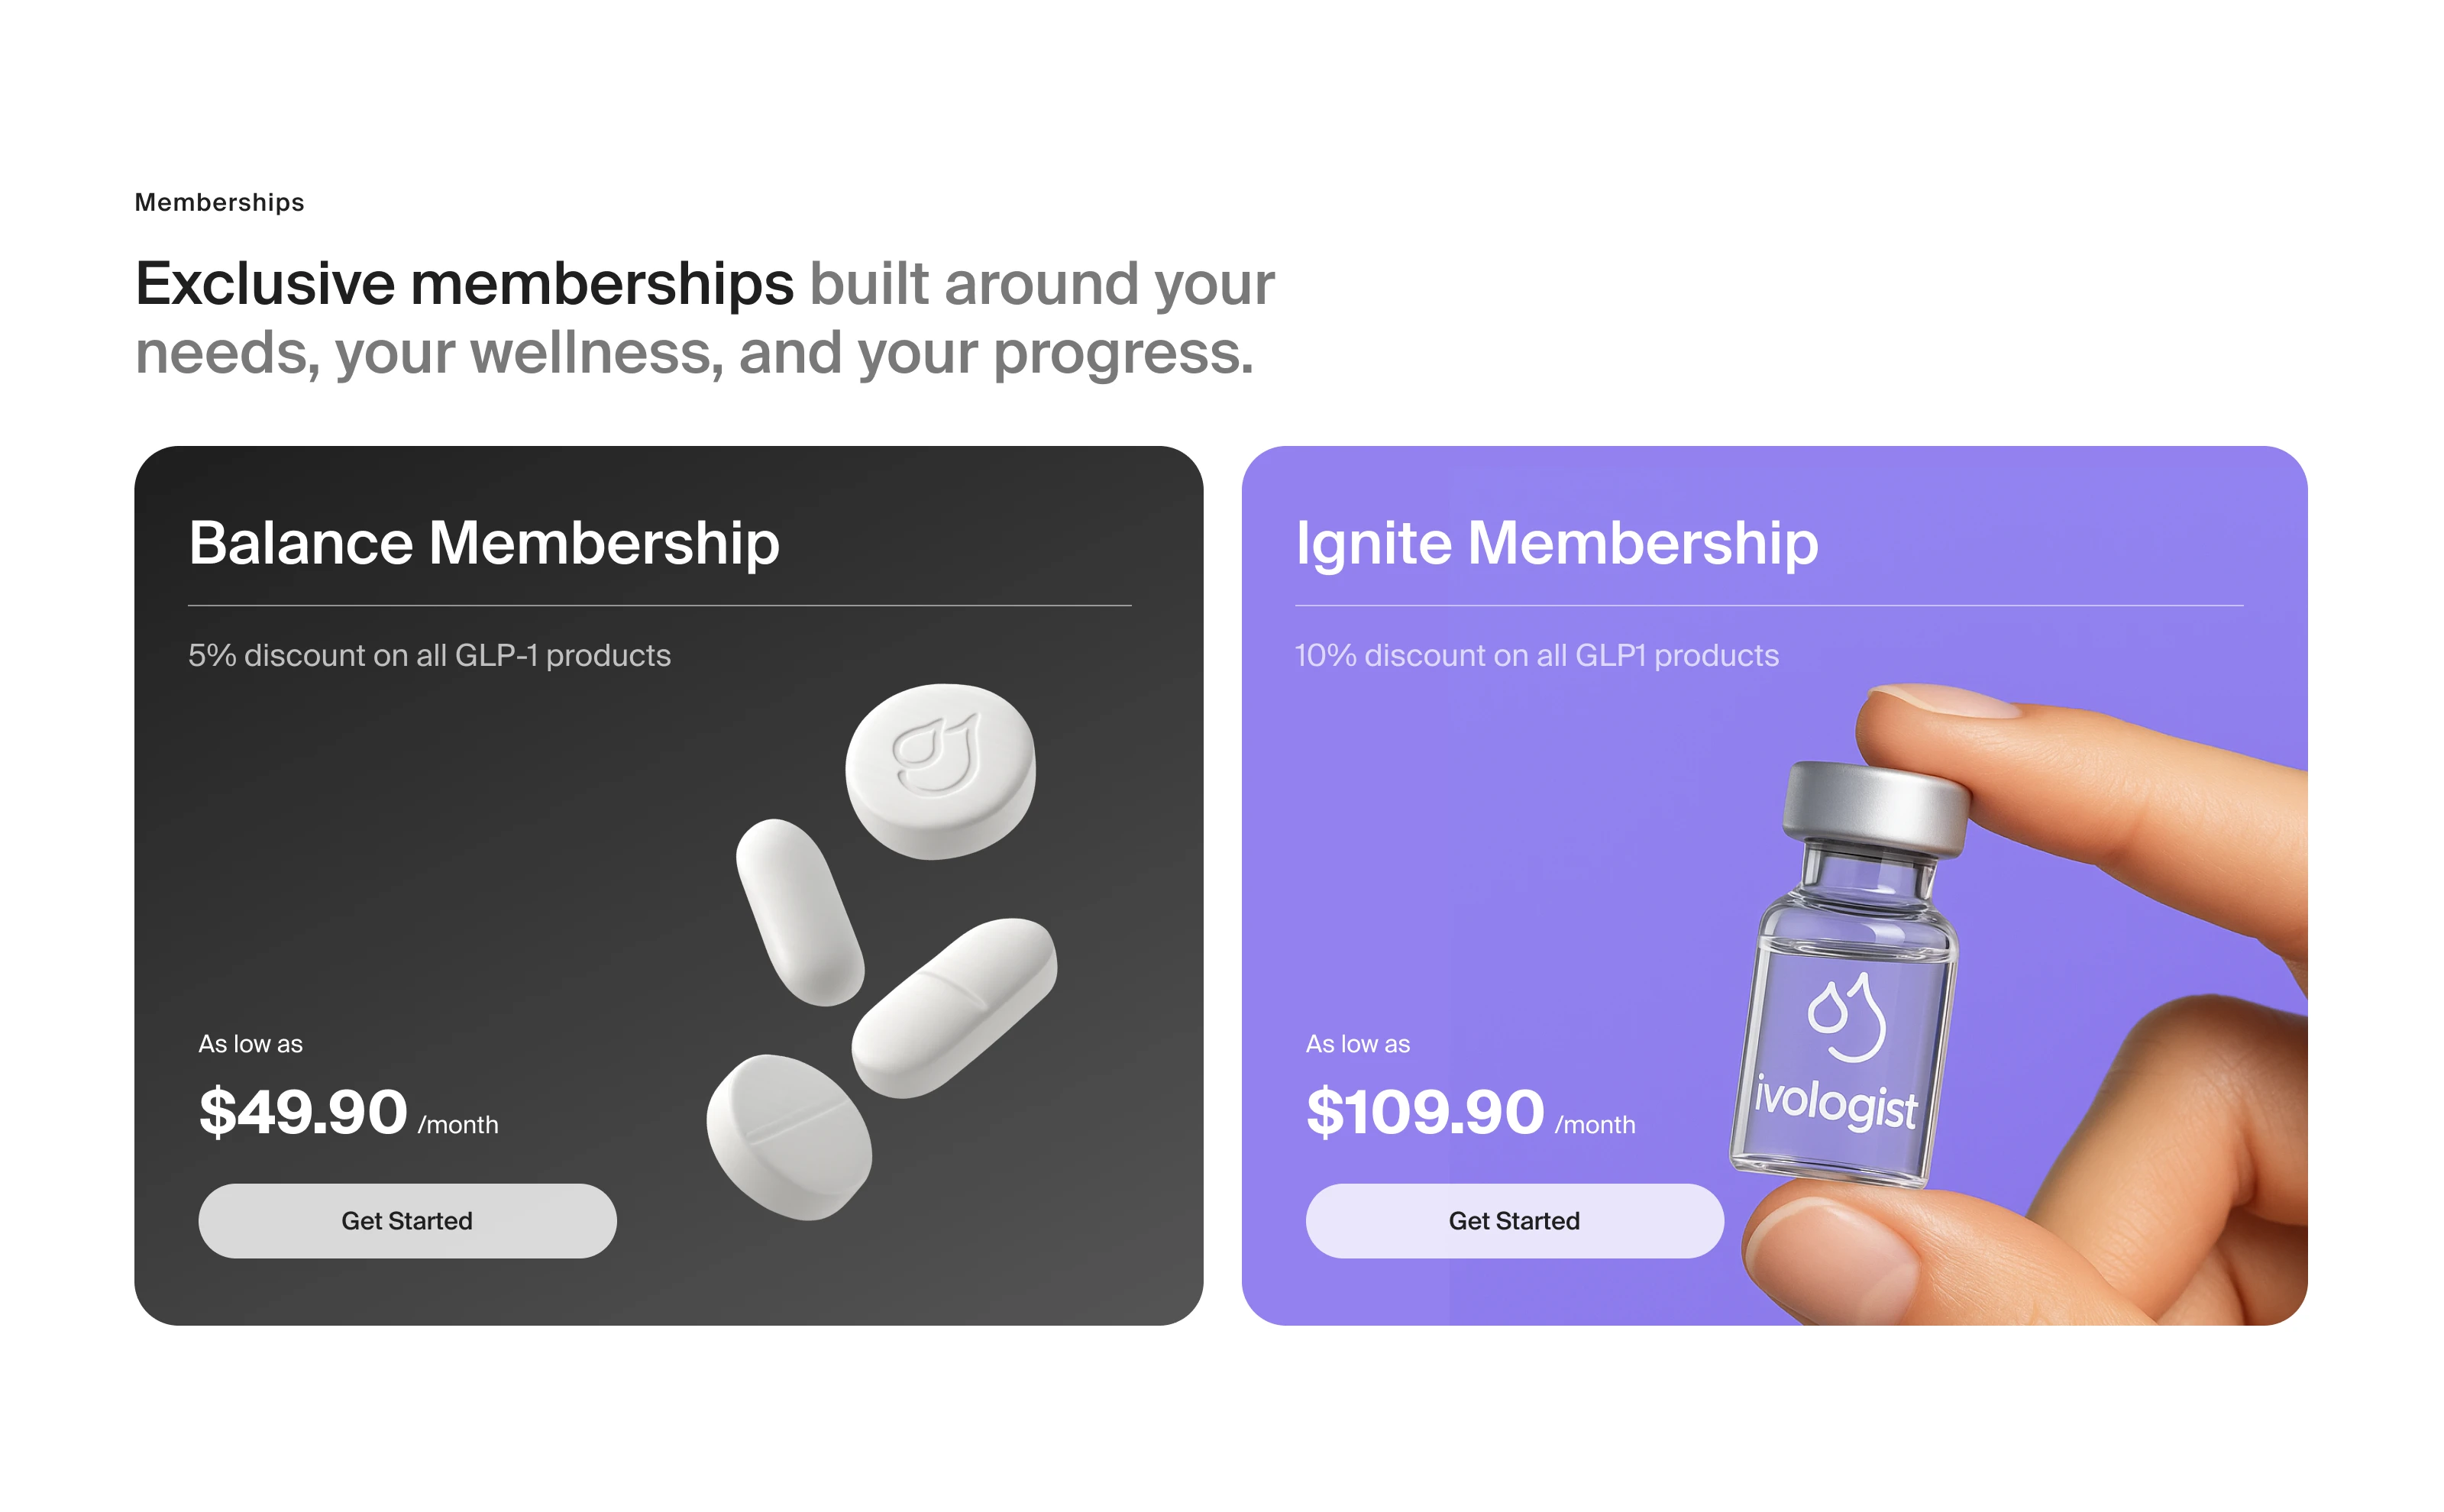Click Get Started on Balance Membership
This screenshot has width=2444, height=1512.
coord(407,1220)
